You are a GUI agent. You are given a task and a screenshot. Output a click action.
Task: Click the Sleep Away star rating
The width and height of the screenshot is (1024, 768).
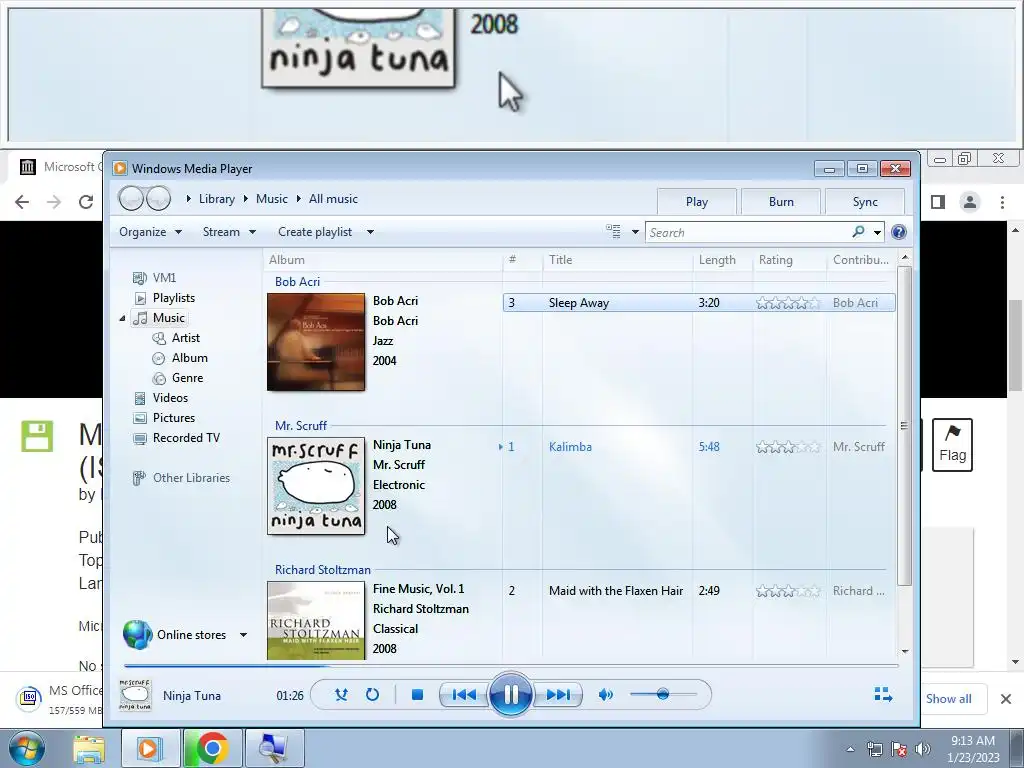click(x=788, y=303)
